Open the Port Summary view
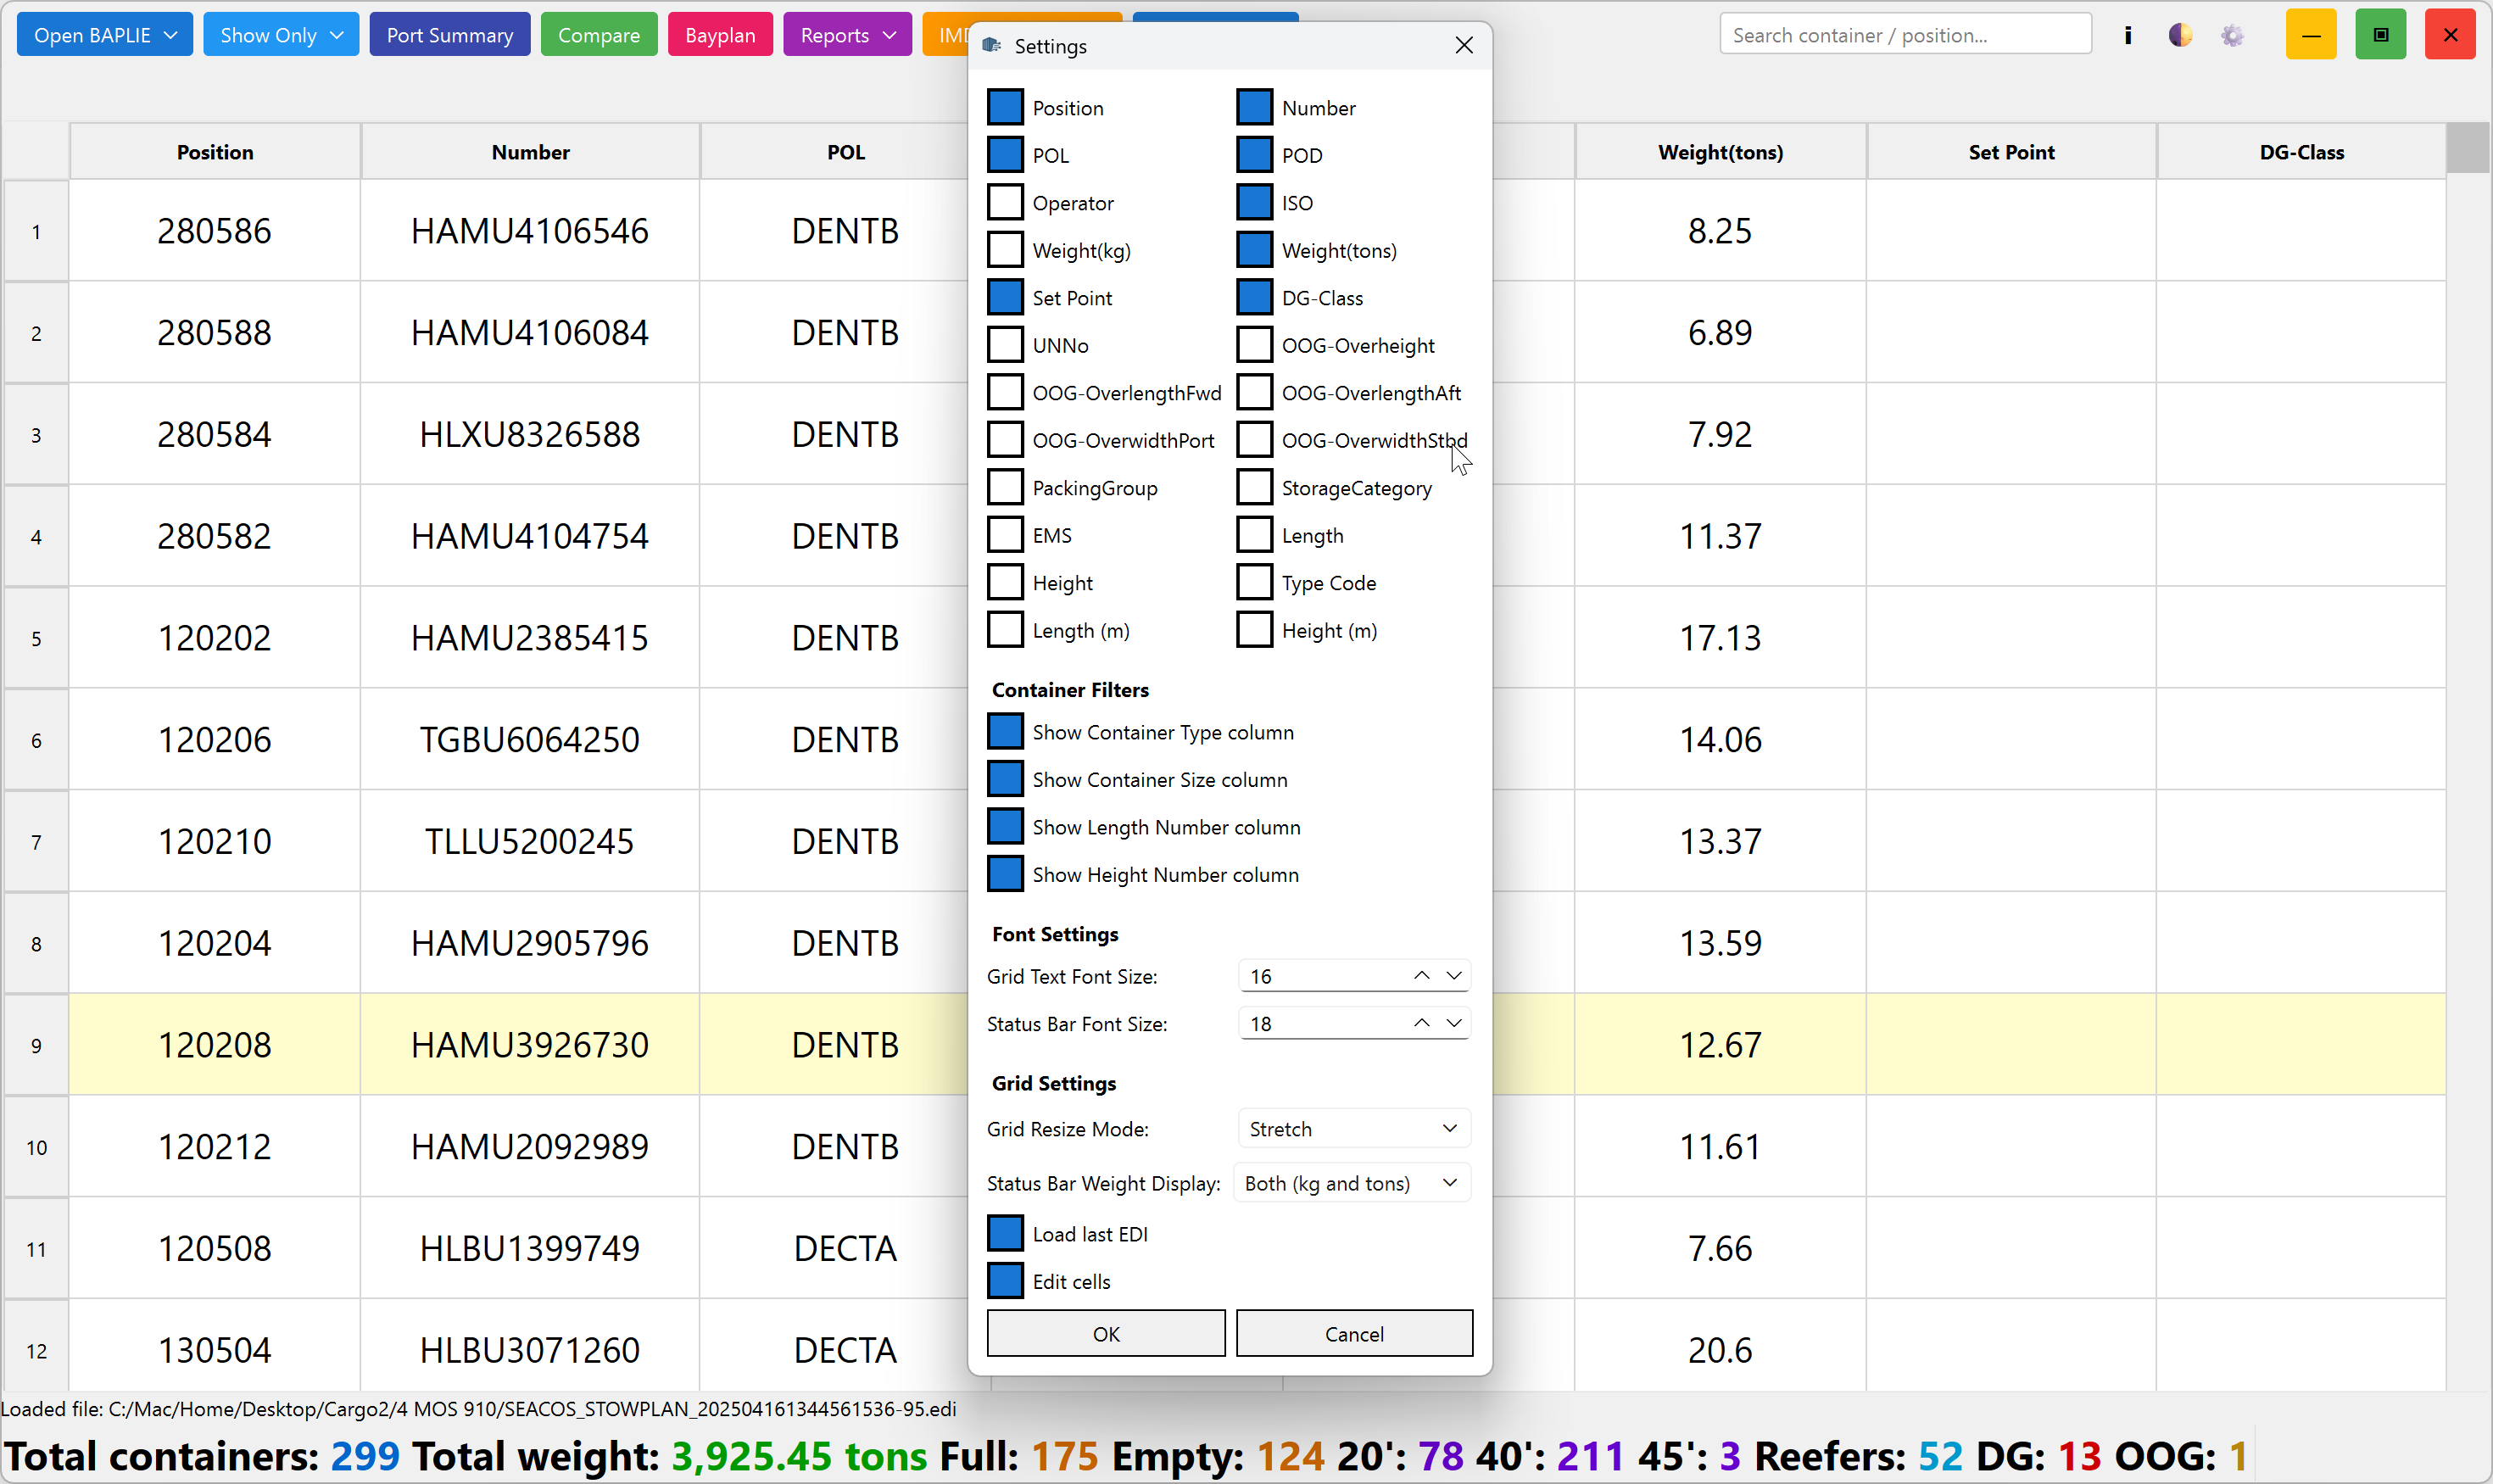Image resolution: width=2493 pixels, height=1484 pixels. pos(450,35)
